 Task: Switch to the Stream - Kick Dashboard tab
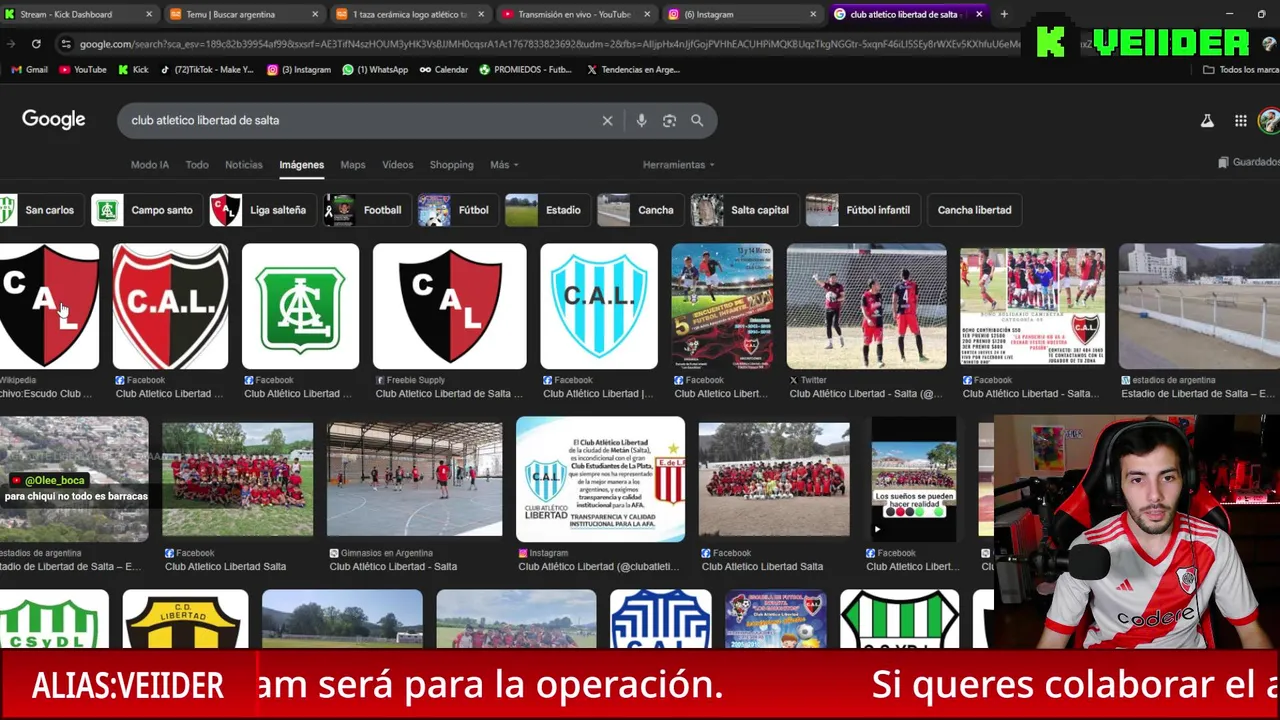78,14
